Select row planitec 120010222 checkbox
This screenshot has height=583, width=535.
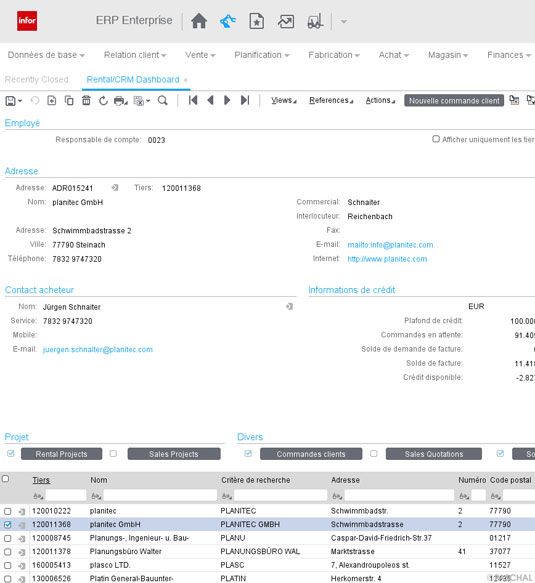(x=7, y=512)
